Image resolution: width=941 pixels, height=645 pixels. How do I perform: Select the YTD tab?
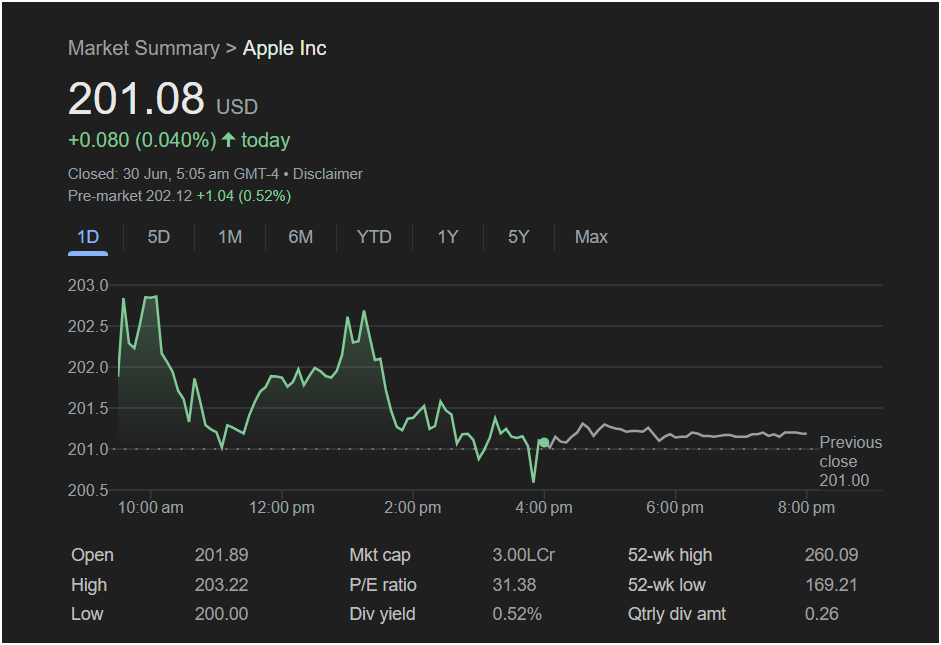pyautogui.click(x=374, y=237)
